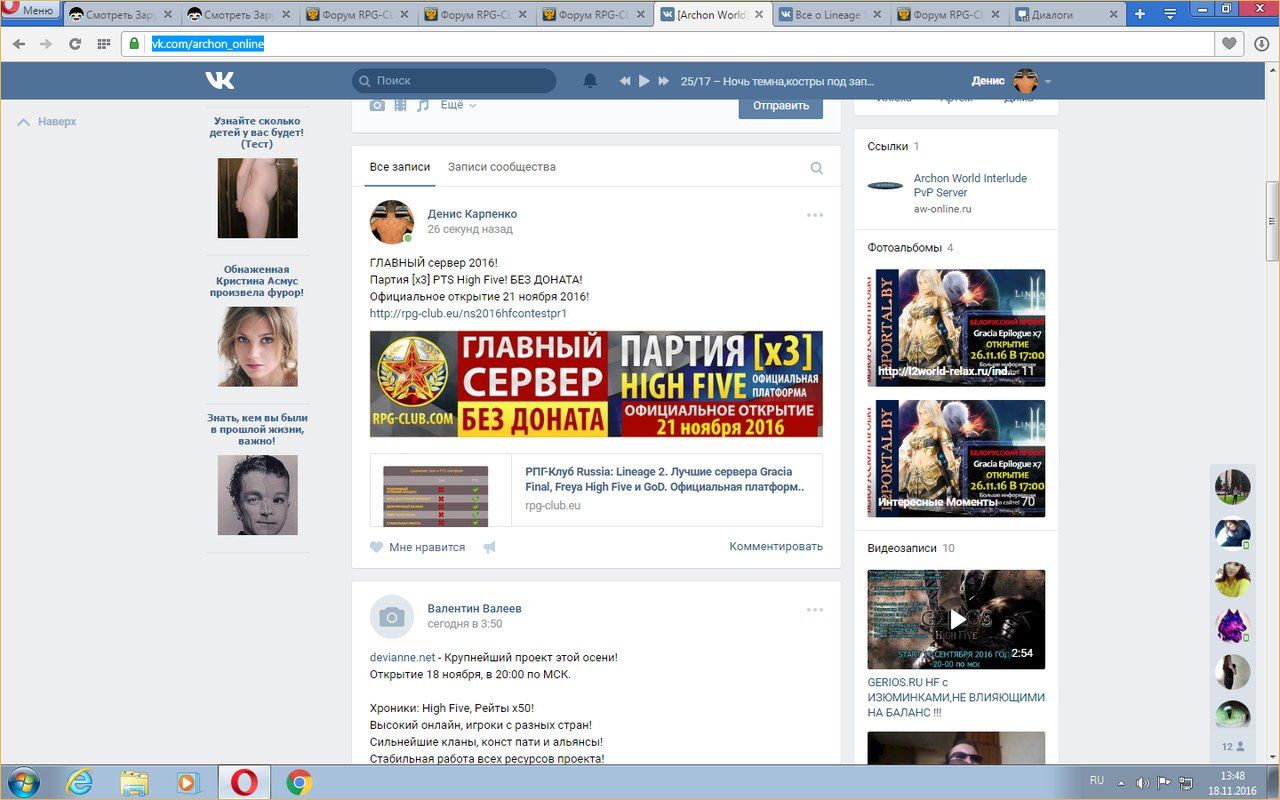Share post with megaphone icon
The image size is (1280, 800).
pos(489,547)
